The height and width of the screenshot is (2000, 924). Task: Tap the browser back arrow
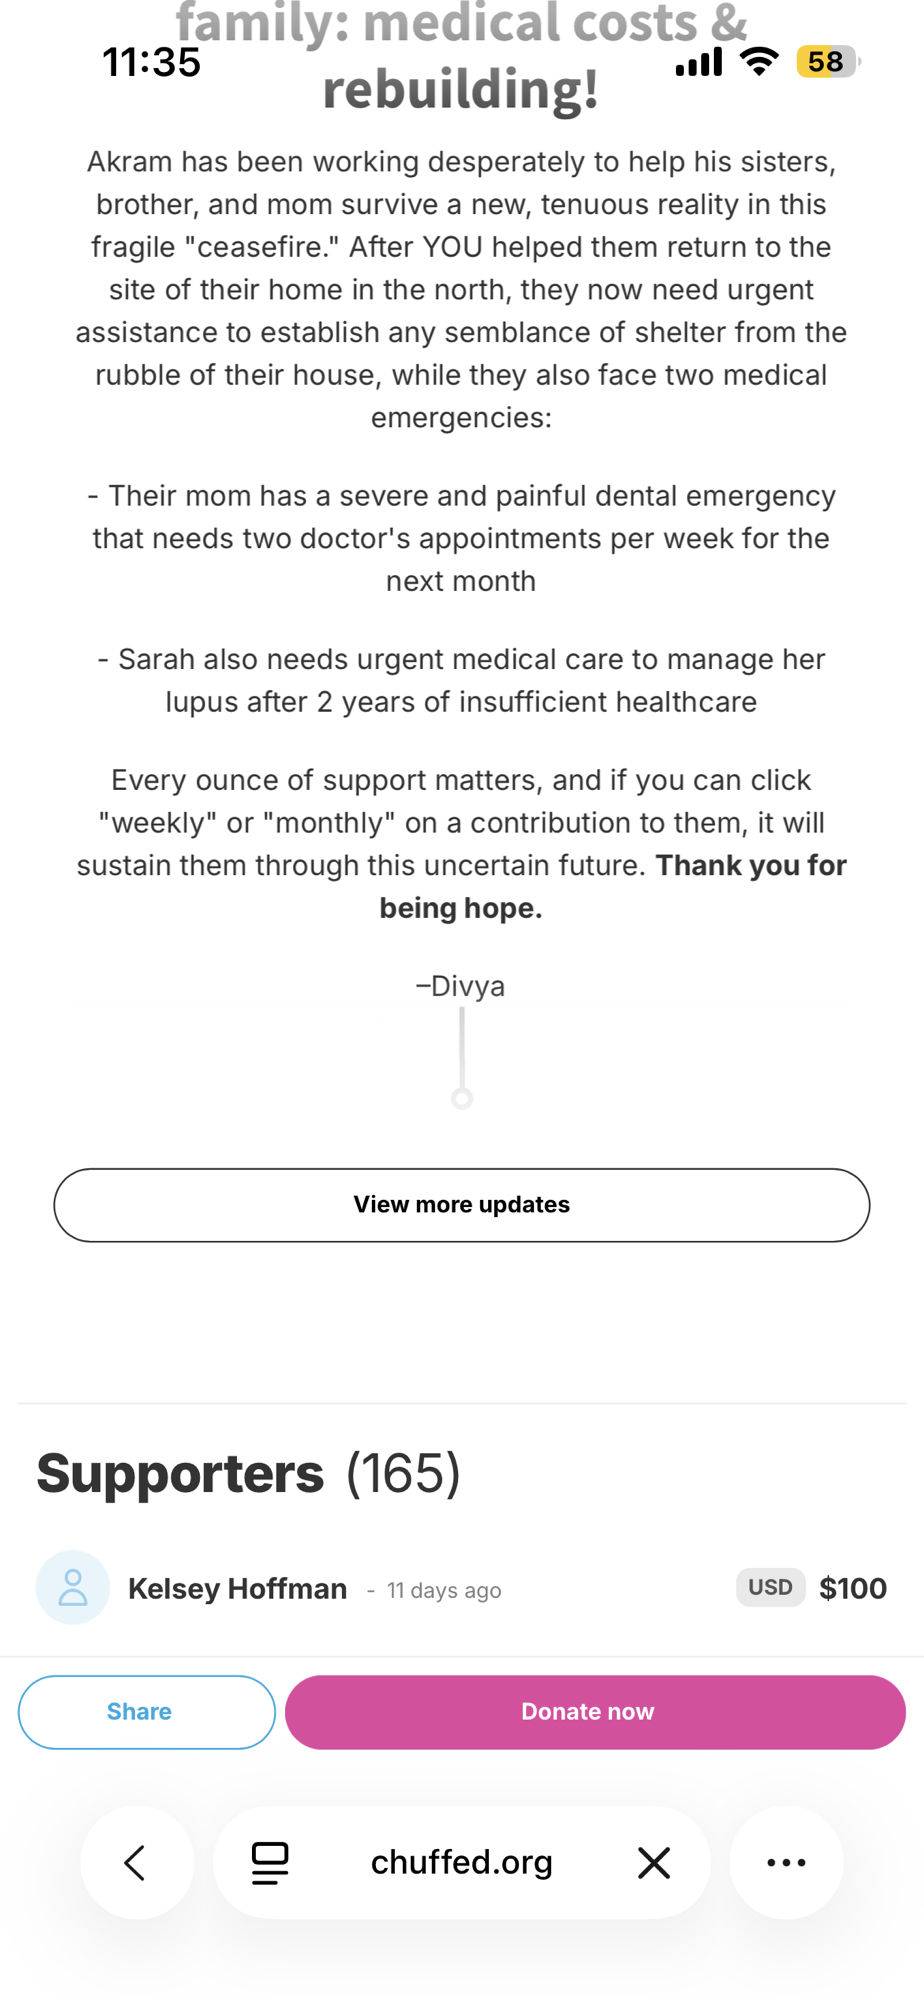click(x=136, y=1862)
